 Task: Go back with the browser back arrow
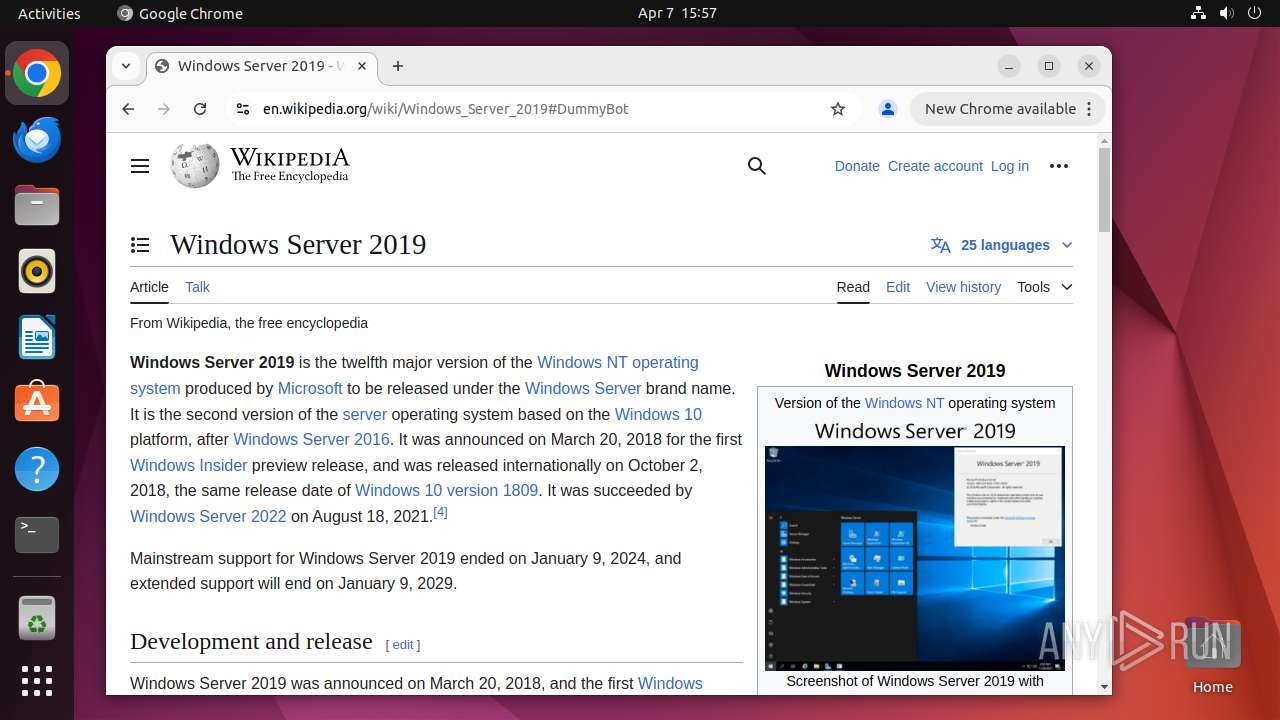point(128,109)
